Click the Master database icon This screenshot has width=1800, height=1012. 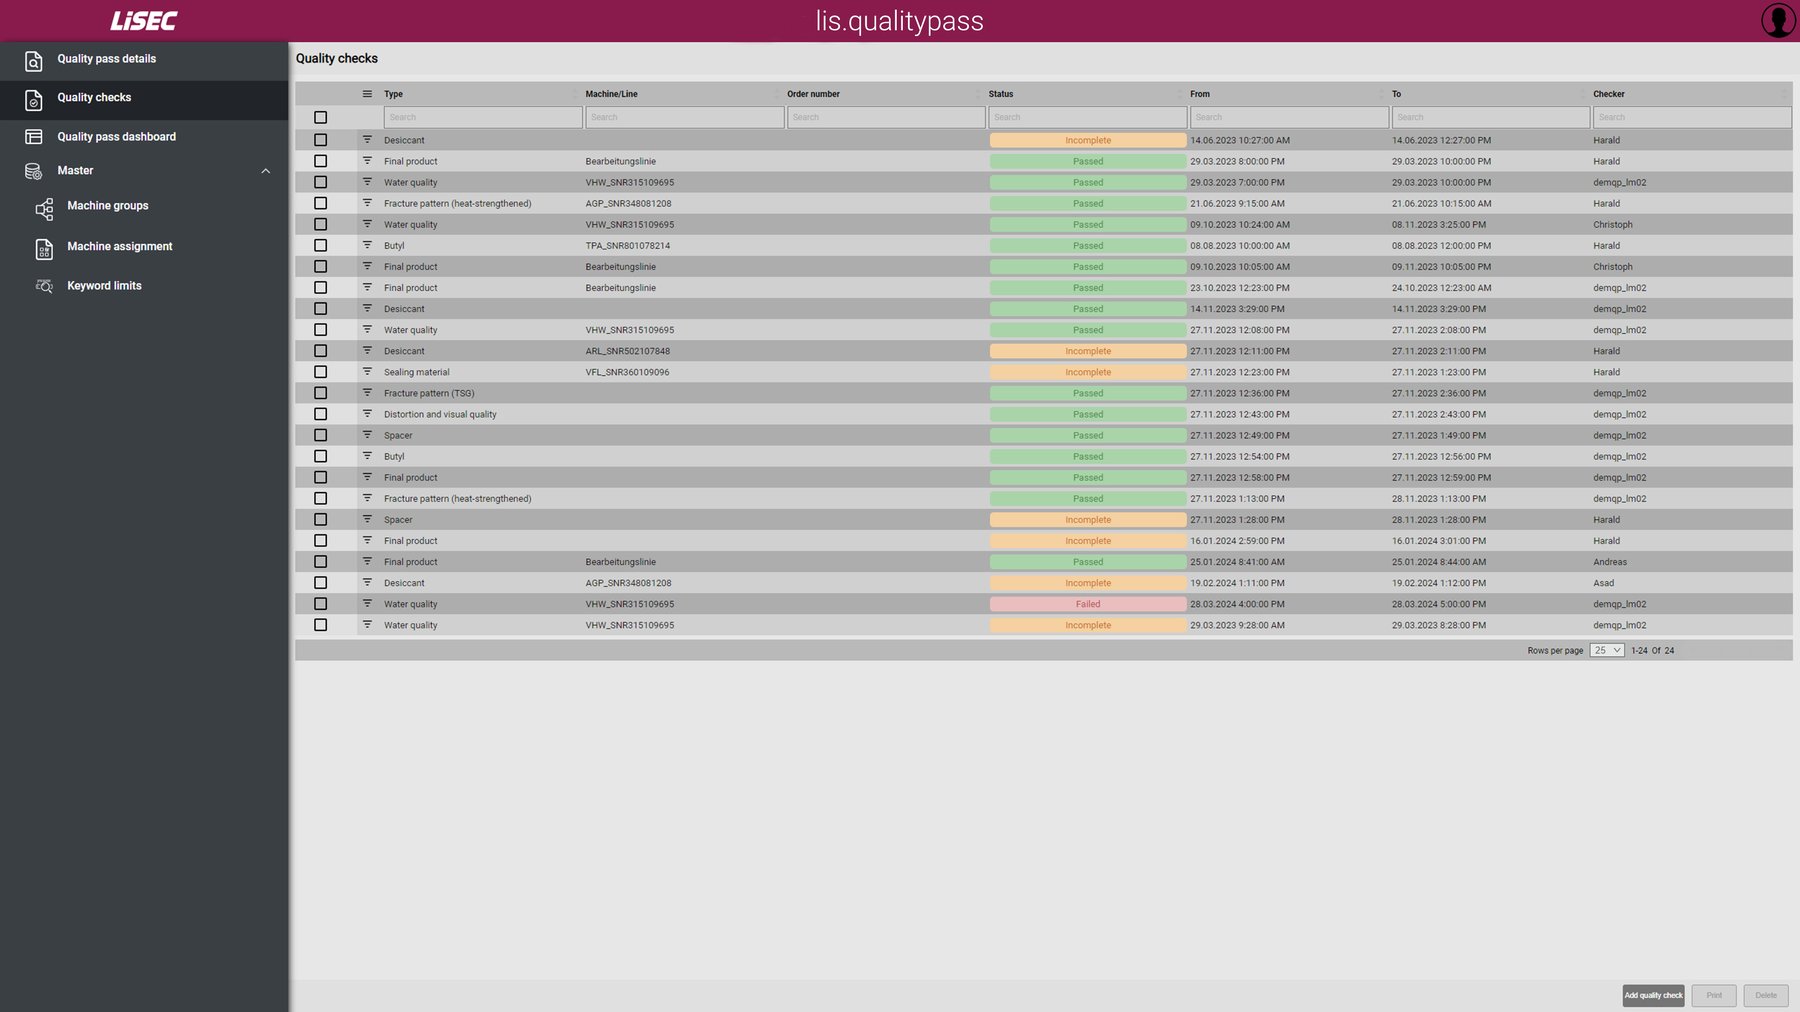tap(33, 171)
